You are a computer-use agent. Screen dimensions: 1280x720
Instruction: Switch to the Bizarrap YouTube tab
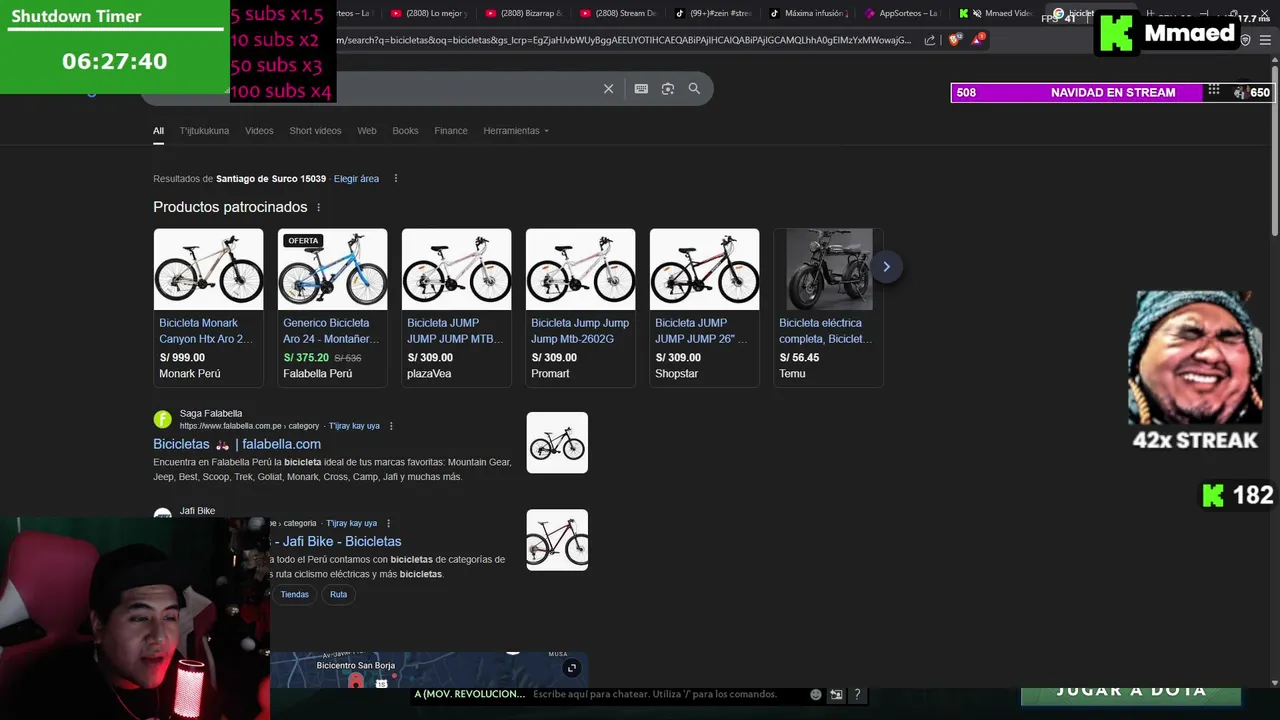[x=522, y=13]
